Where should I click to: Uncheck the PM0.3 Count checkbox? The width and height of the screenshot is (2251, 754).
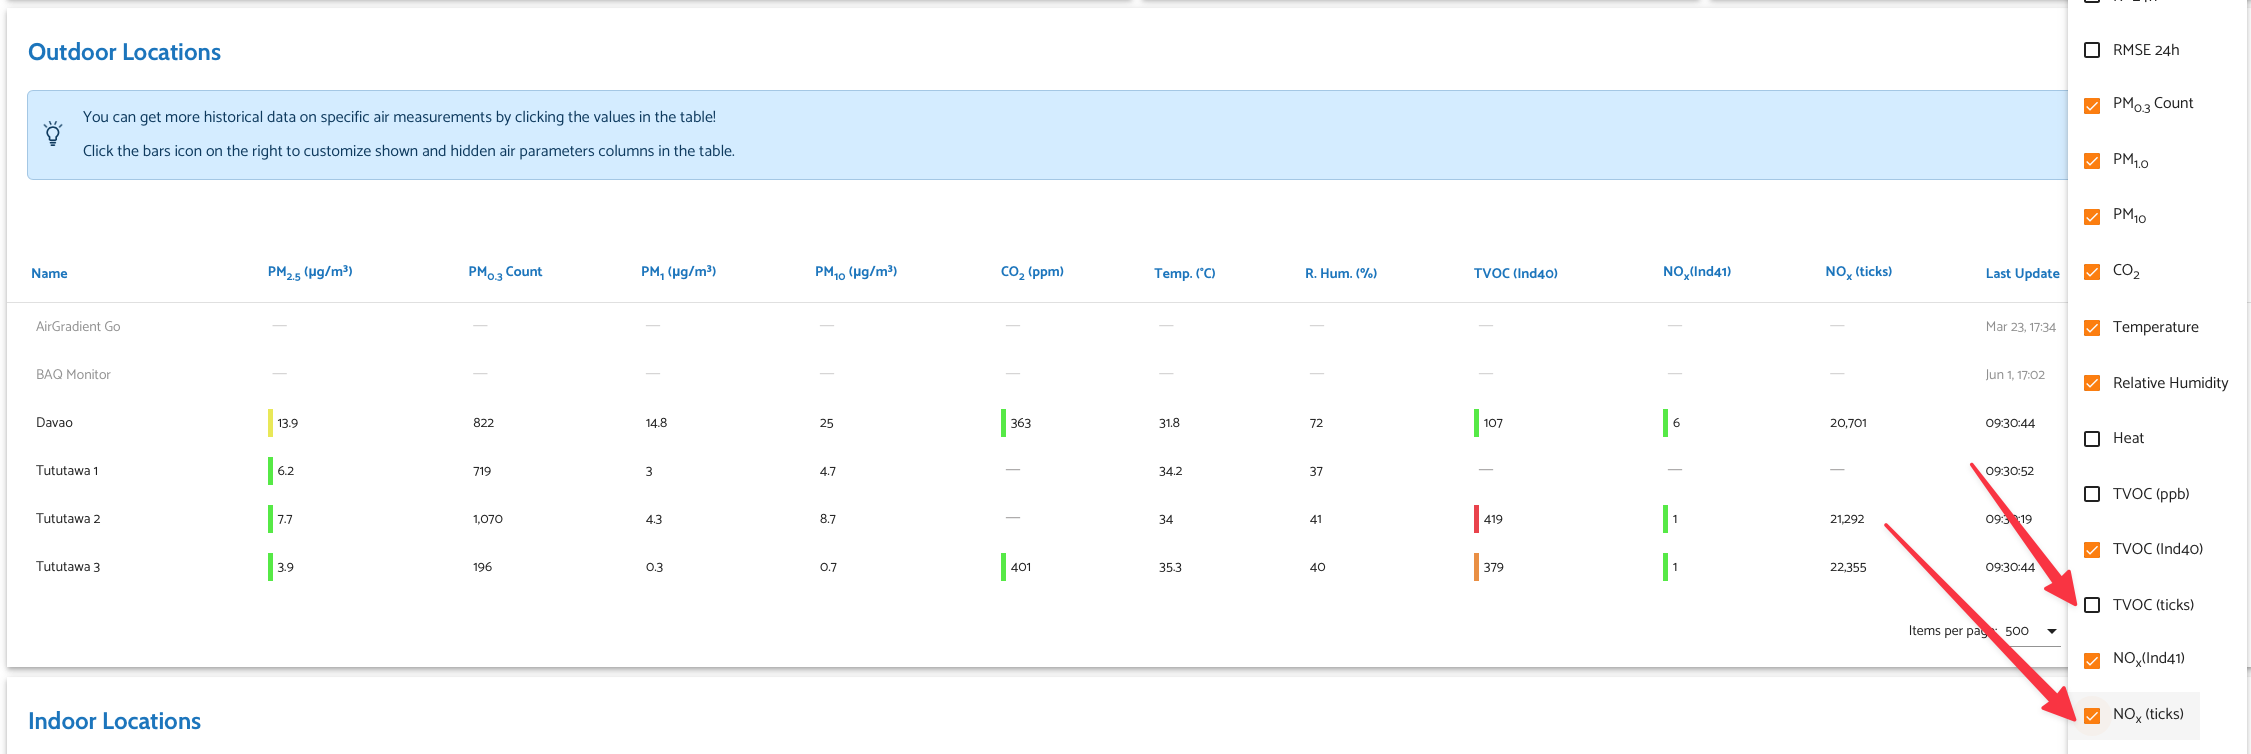pos(2092,105)
